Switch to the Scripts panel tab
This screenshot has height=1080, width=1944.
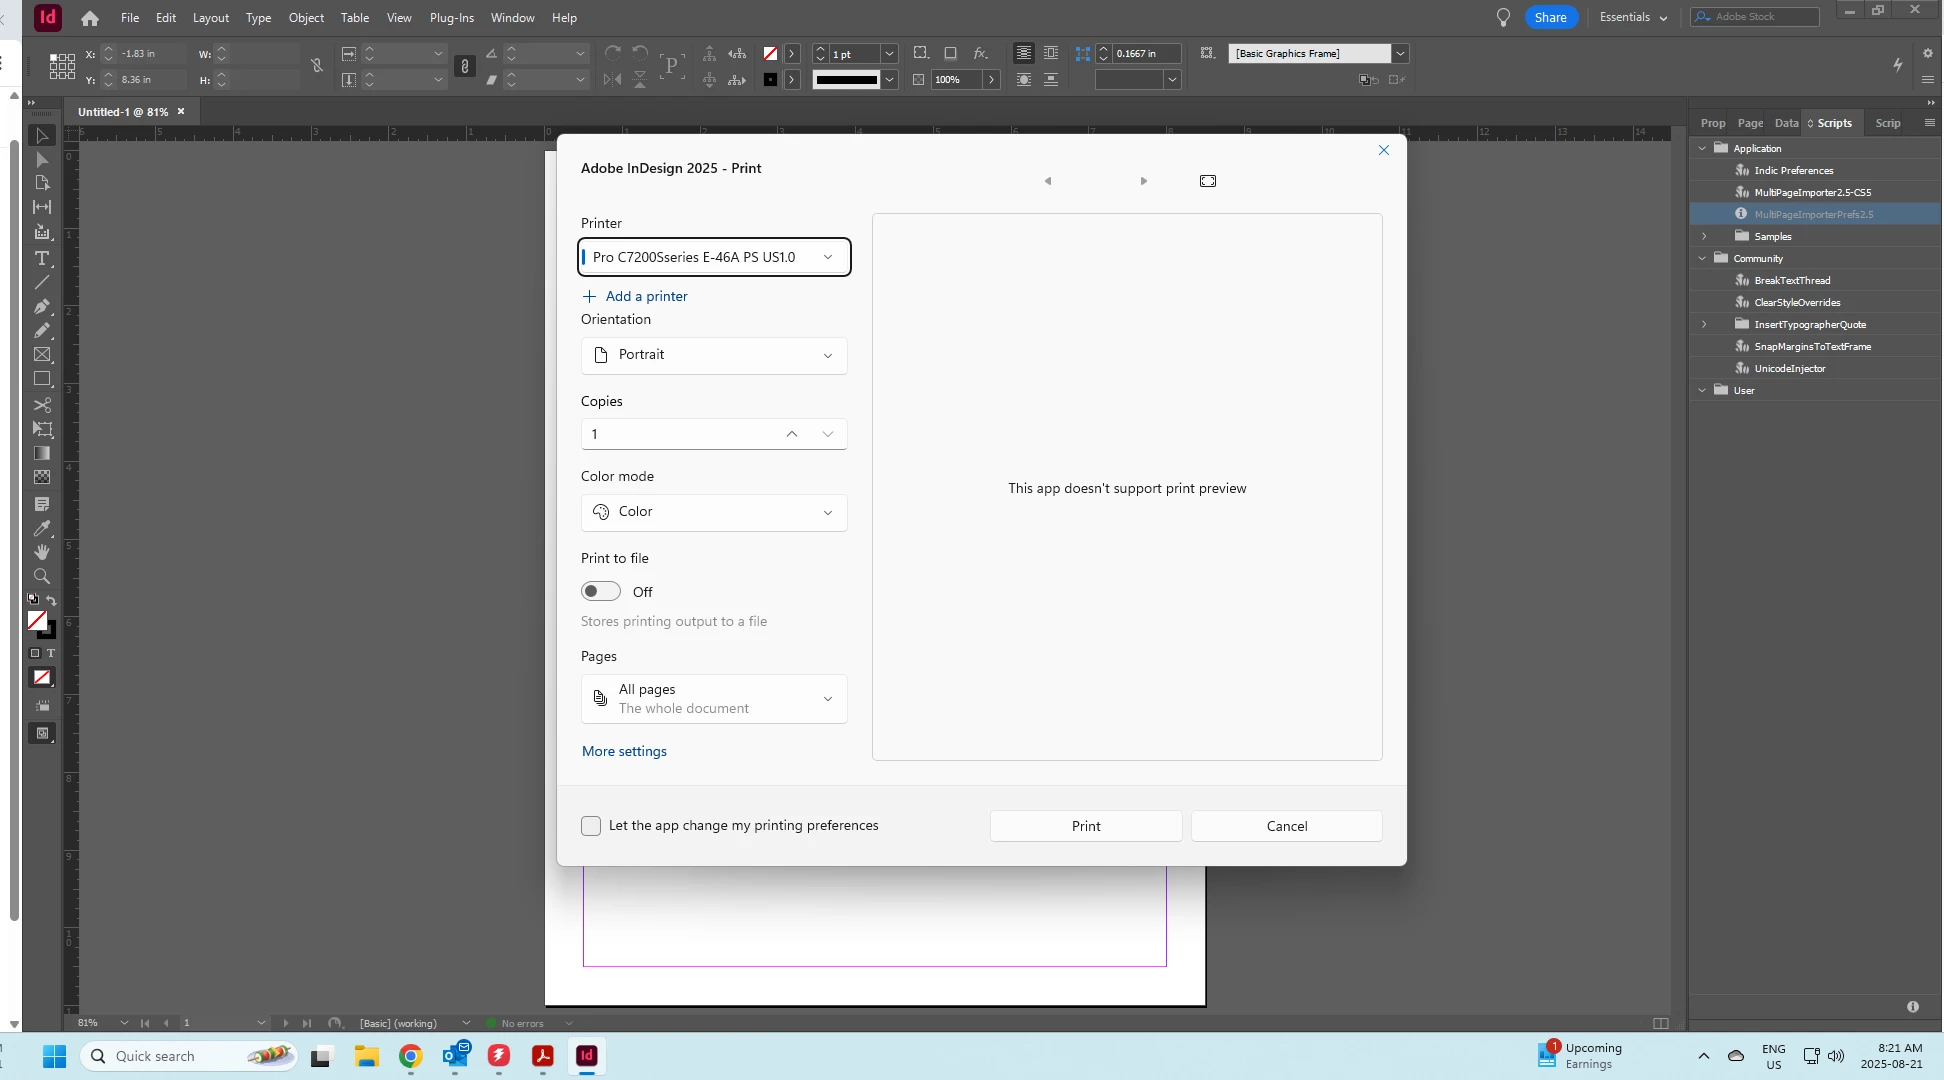pyautogui.click(x=1834, y=123)
